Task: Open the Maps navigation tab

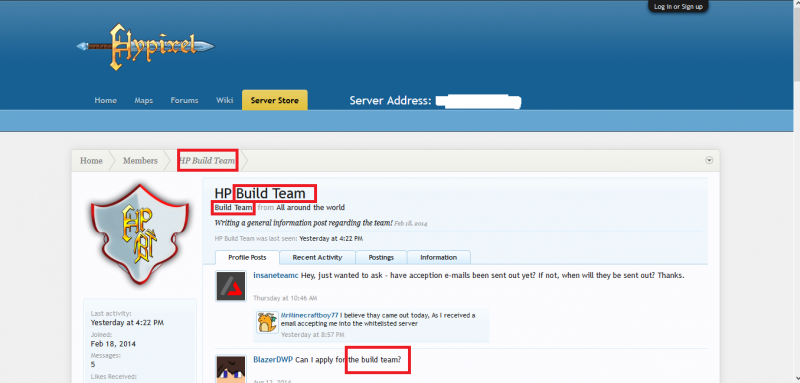Action: [x=144, y=100]
